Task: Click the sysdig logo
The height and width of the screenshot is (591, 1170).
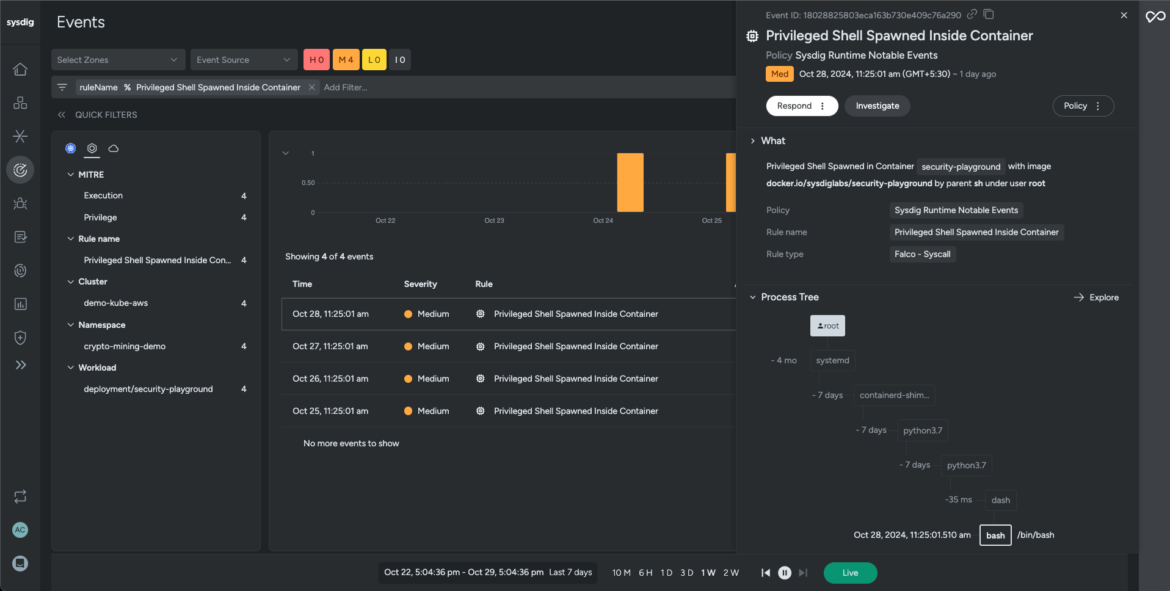Action: pyautogui.click(x=20, y=22)
